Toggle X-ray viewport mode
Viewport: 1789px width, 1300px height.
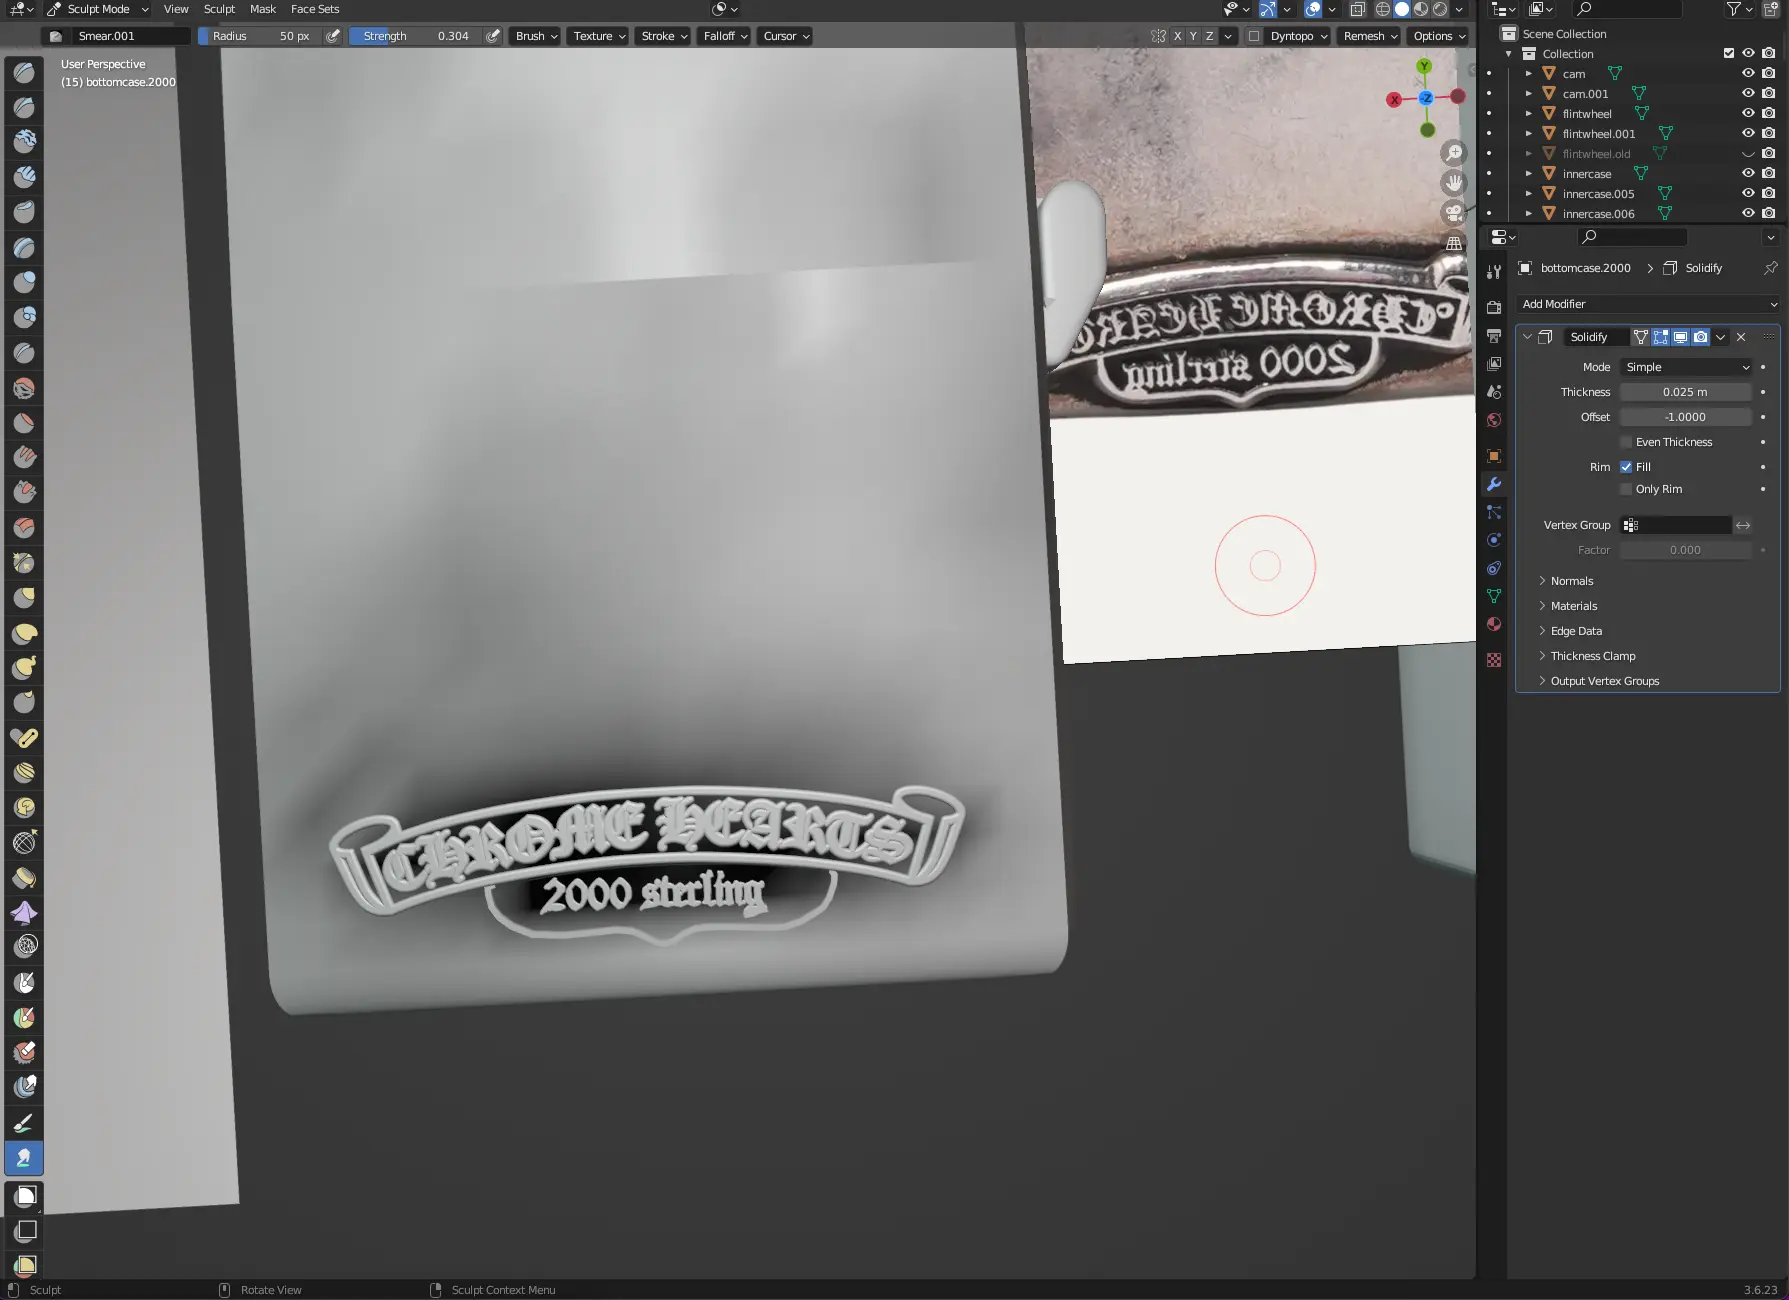tap(1358, 9)
